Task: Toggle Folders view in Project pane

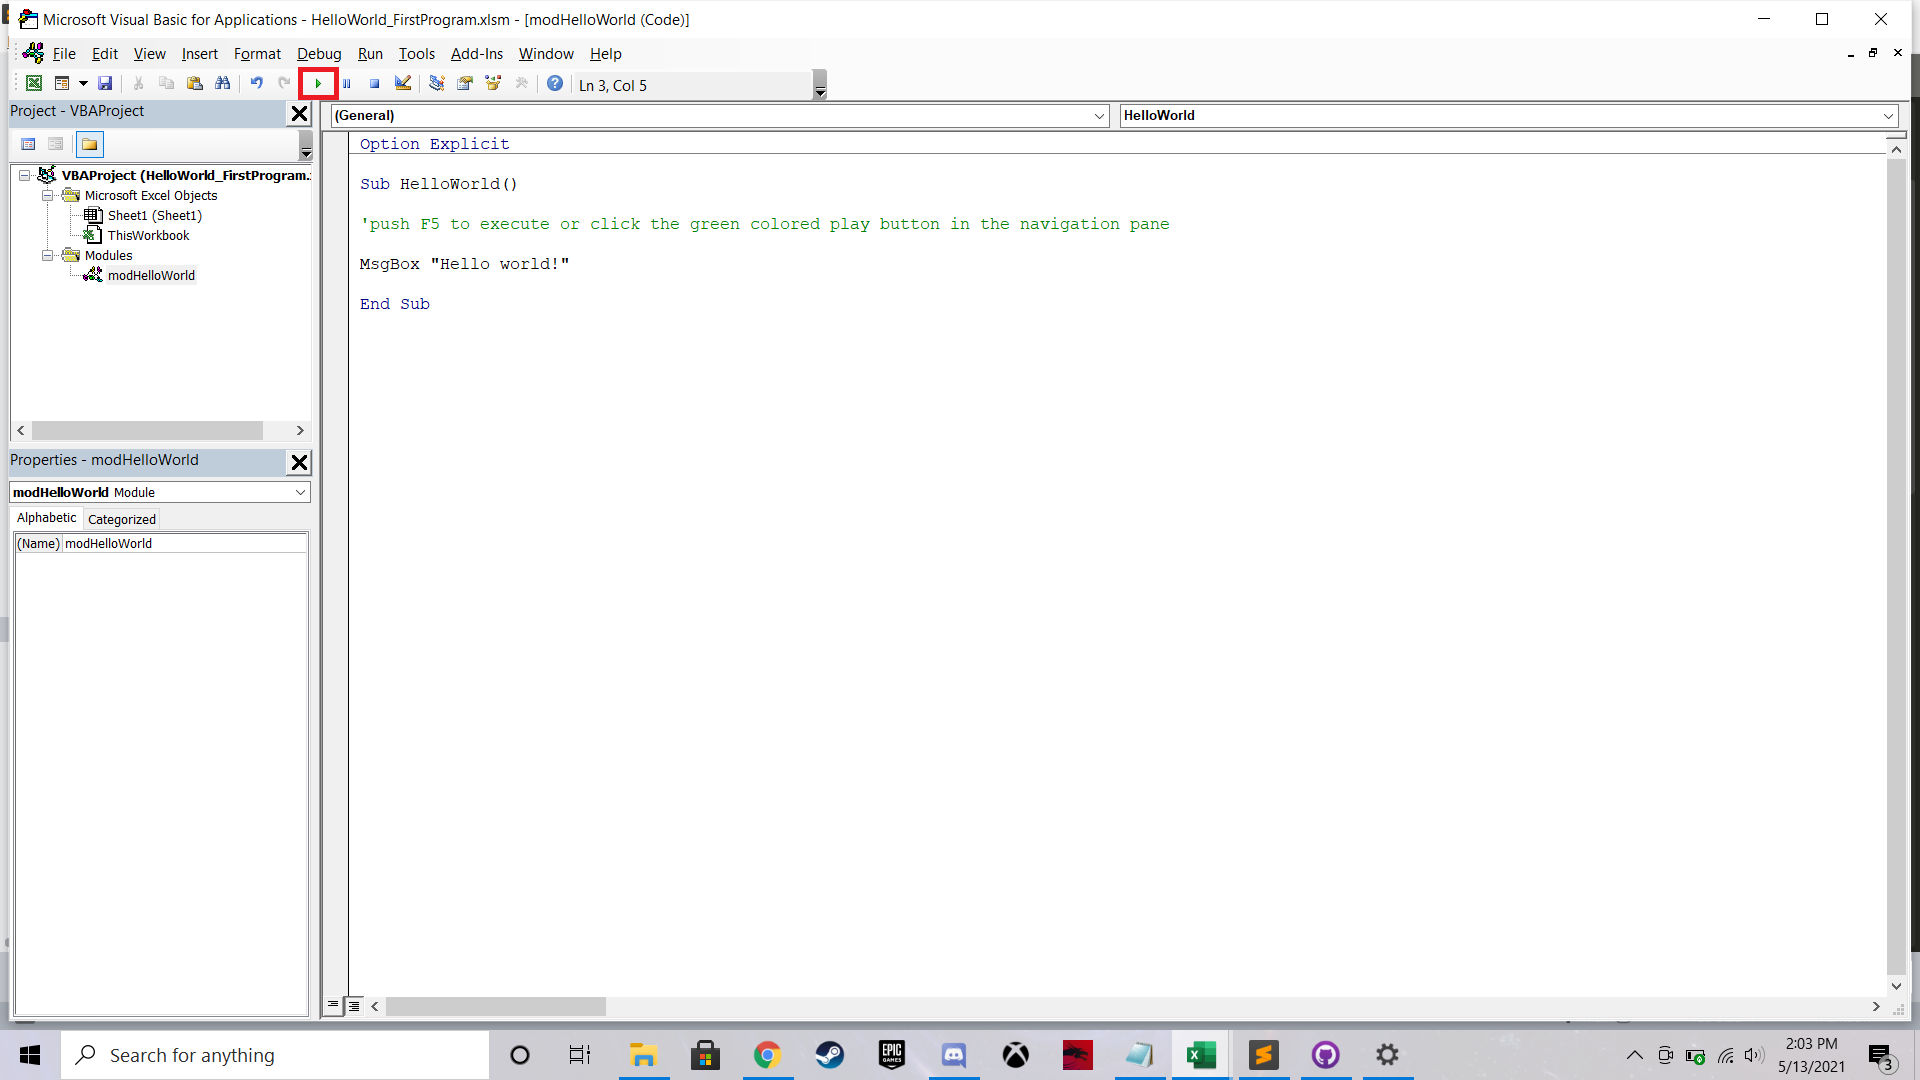Action: [x=90, y=144]
